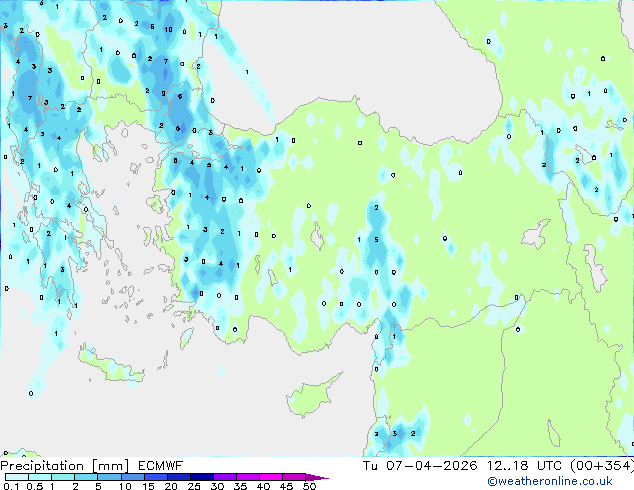Click the 30–35 mm purple legend swatch
The height and width of the screenshot is (490, 634).
point(225,477)
